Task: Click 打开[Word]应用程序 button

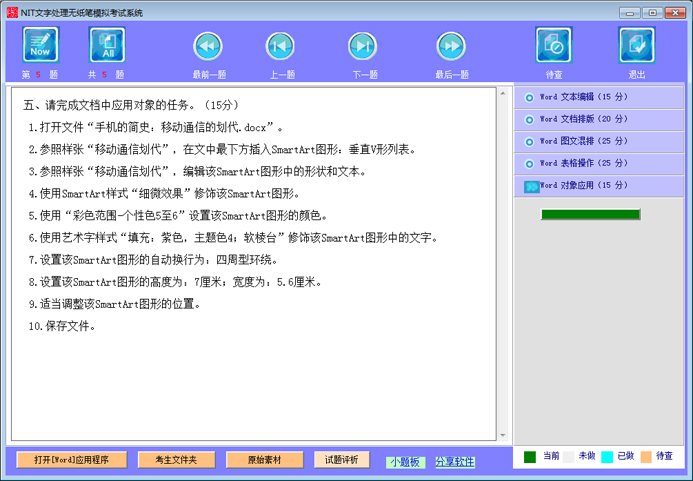Action: click(x=72, y=460)
